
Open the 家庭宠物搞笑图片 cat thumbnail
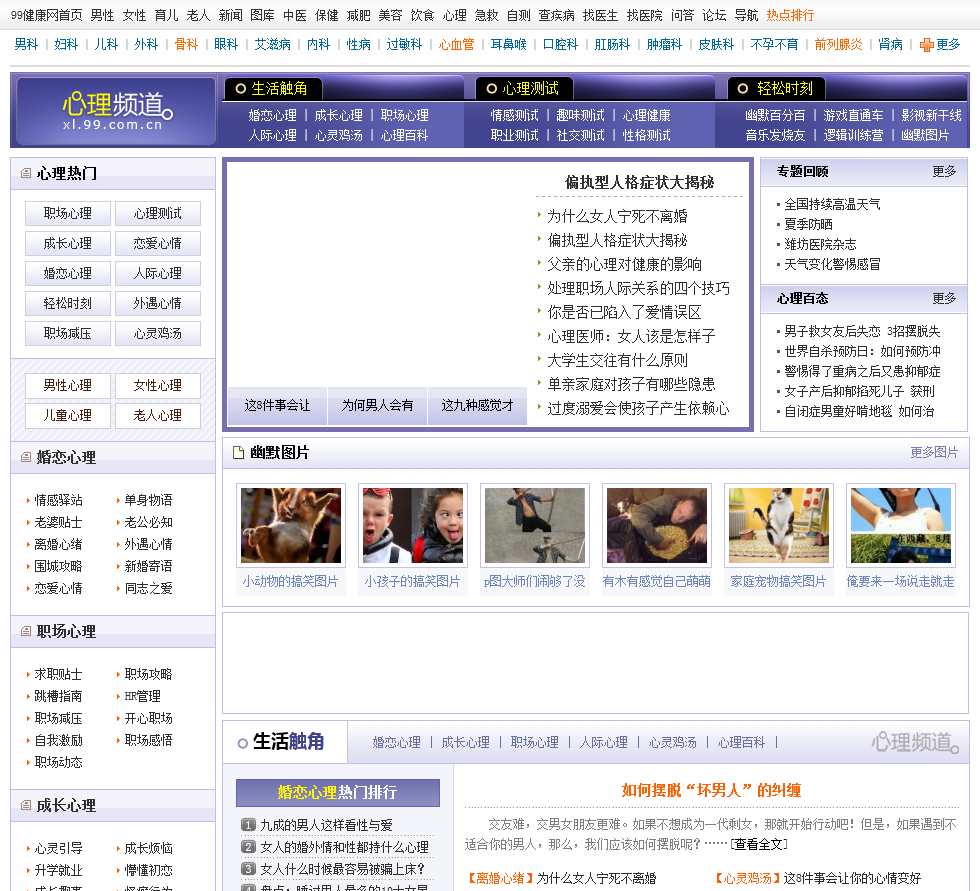point(779,525)
